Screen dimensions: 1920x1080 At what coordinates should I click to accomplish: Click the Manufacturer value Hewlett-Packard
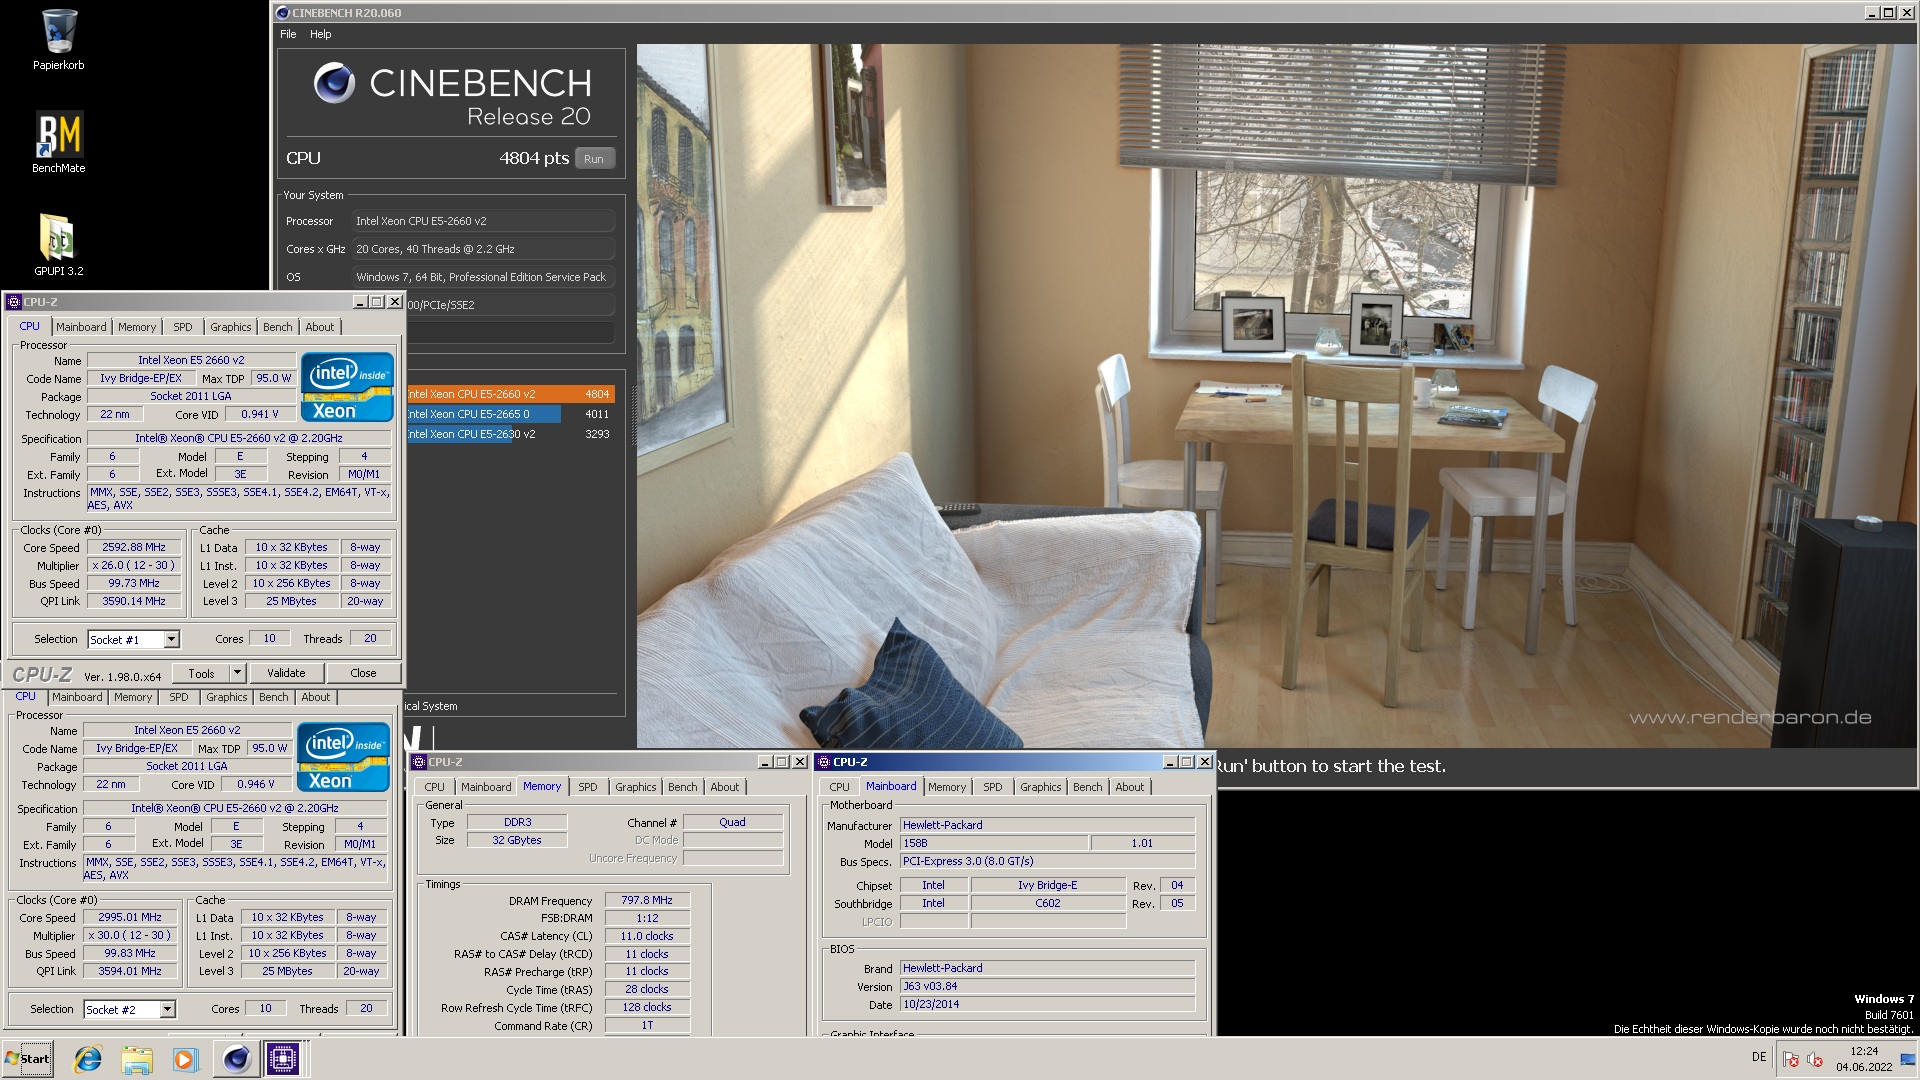click(x=1047, y=825)
